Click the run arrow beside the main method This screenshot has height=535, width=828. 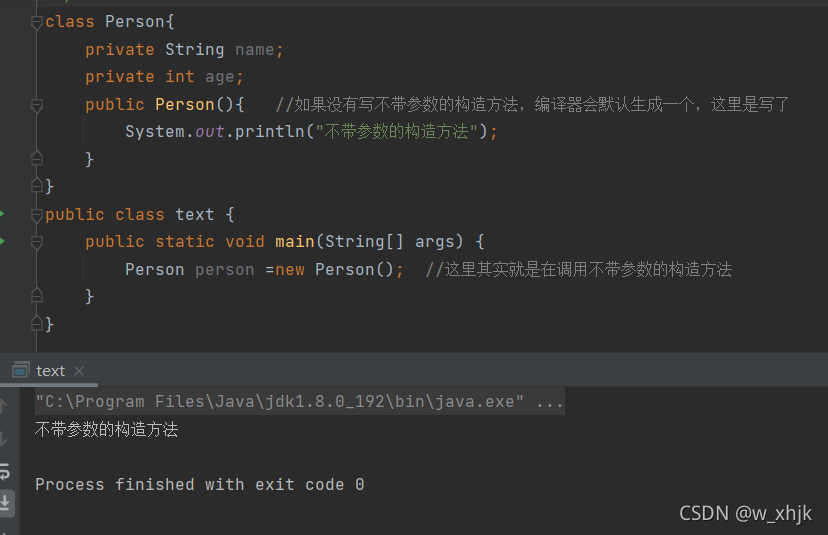click(2, 241)
